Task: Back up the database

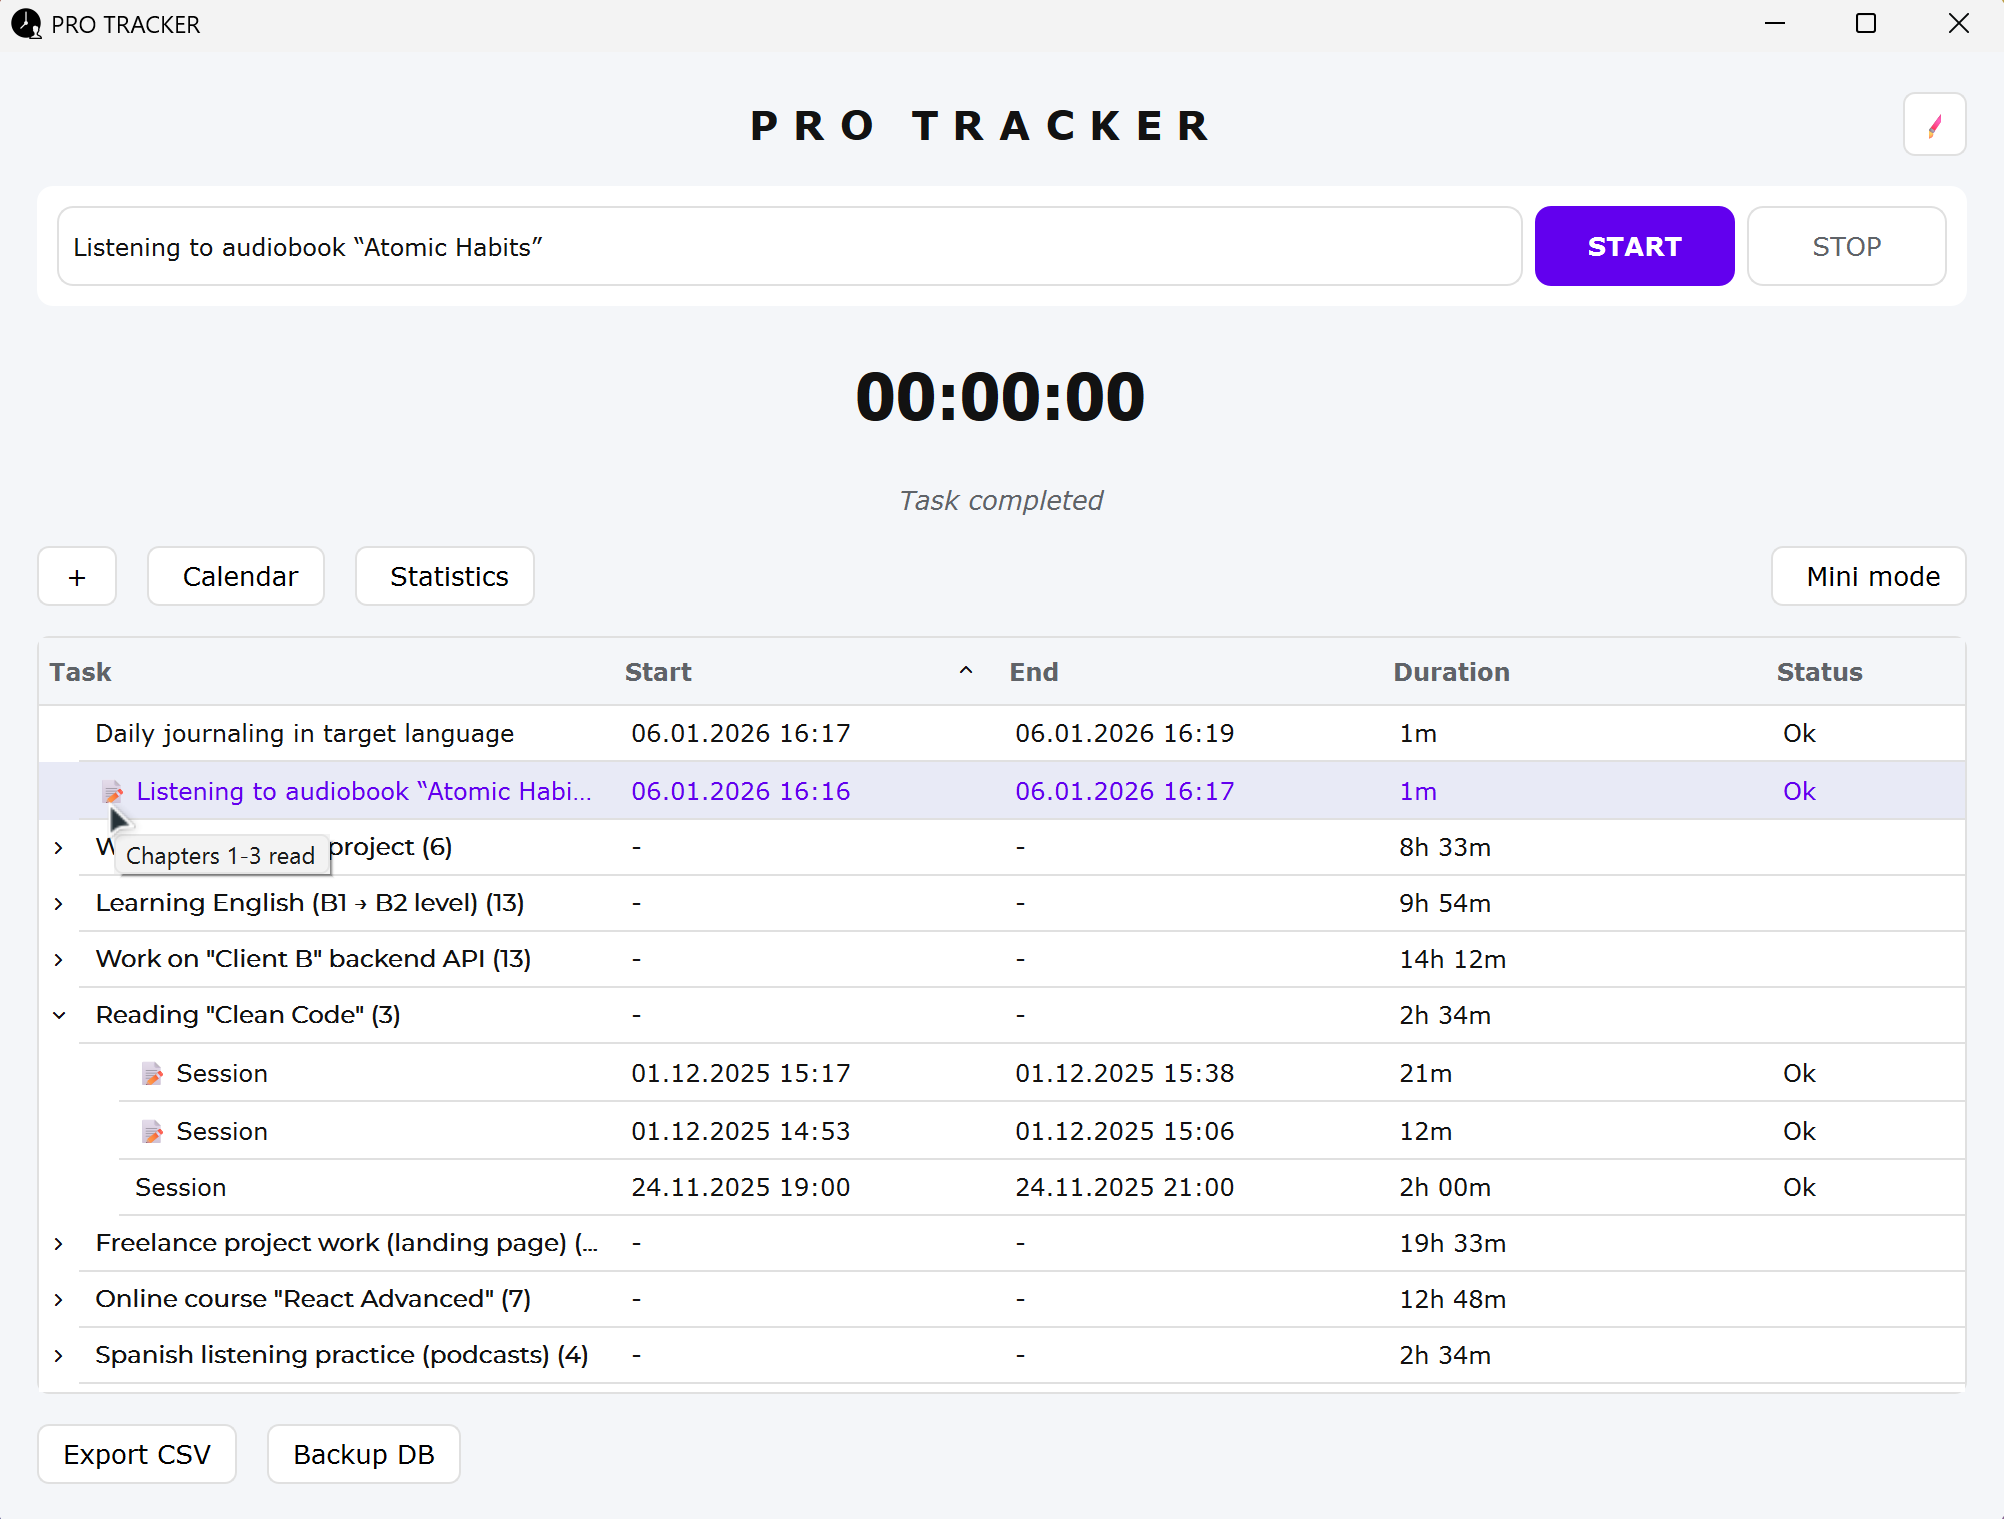Action: 362,1454
